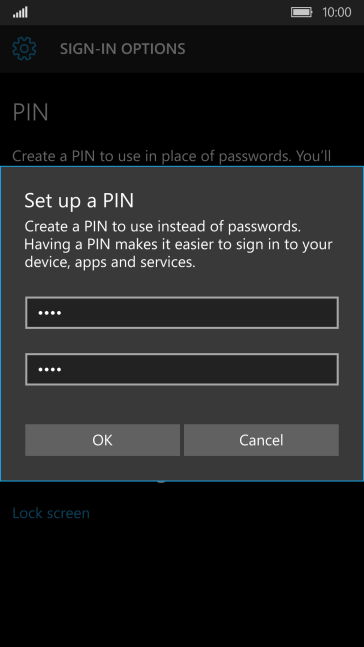This screenshot has height=647, width=364.
Task: Focus the confirm PIN entry field
Action: (x=182, y=369)
